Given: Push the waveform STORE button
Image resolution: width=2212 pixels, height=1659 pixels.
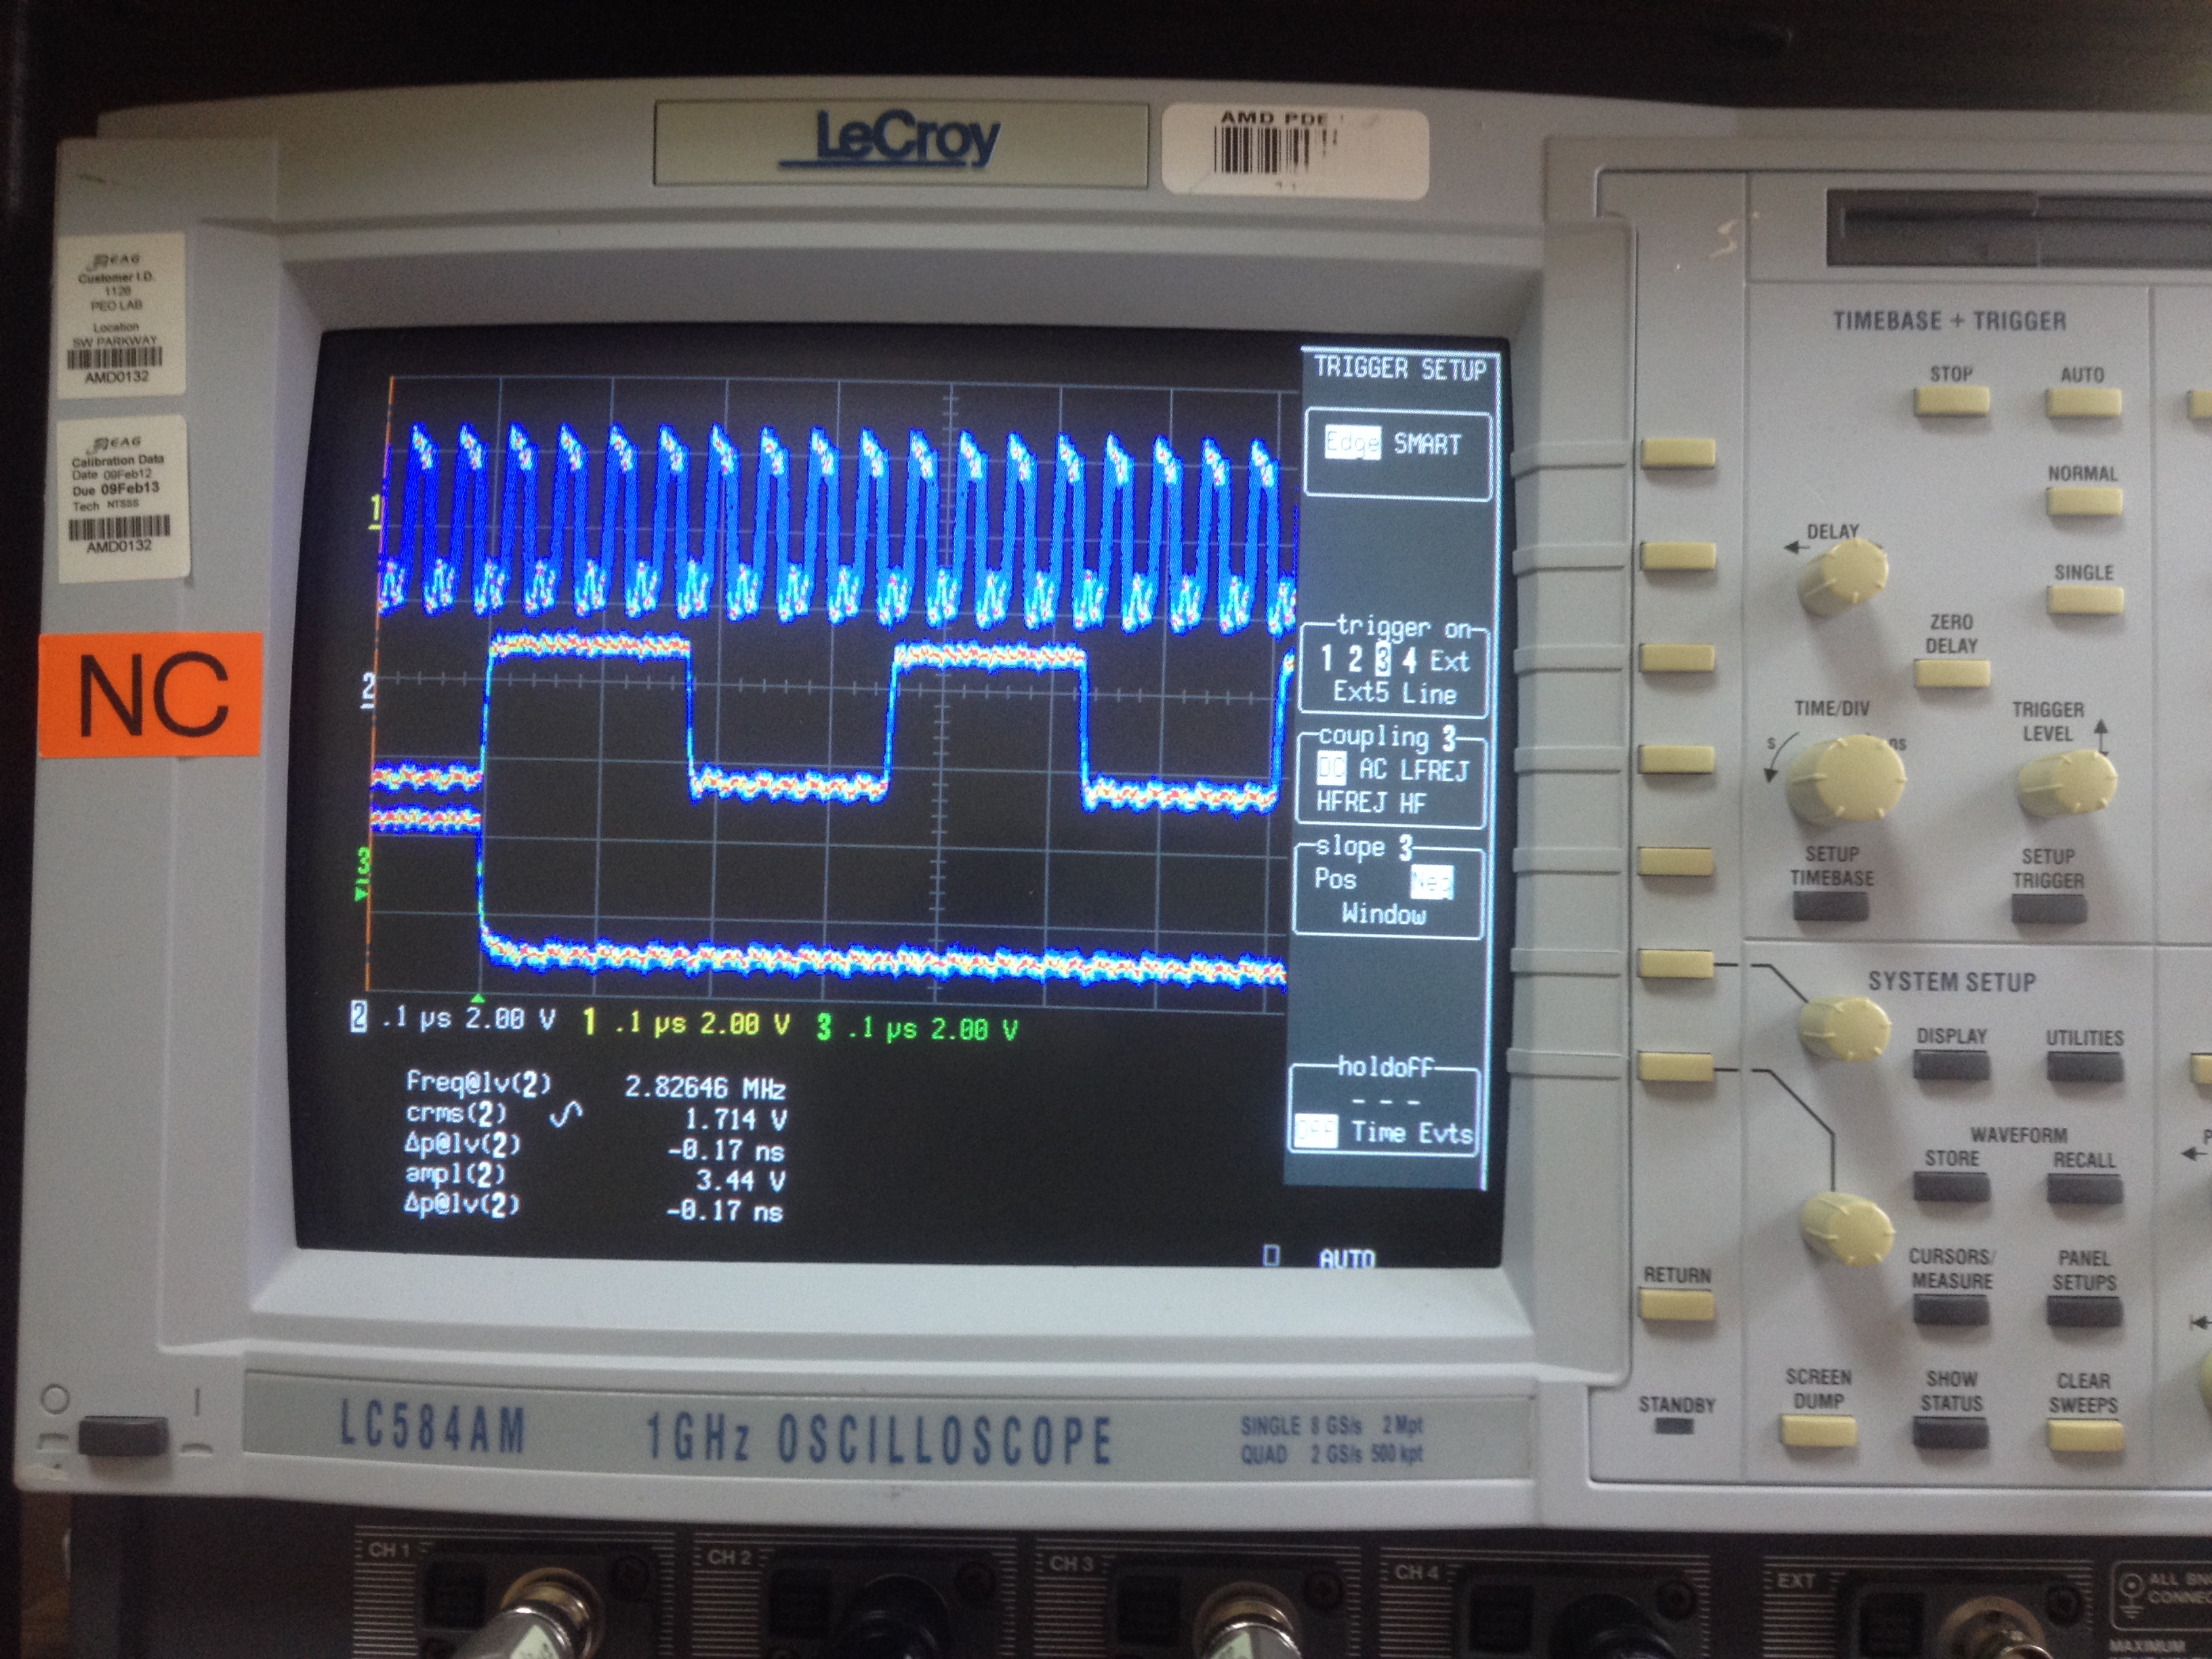Looking at the screenshot, I should coord(1951,1187).
